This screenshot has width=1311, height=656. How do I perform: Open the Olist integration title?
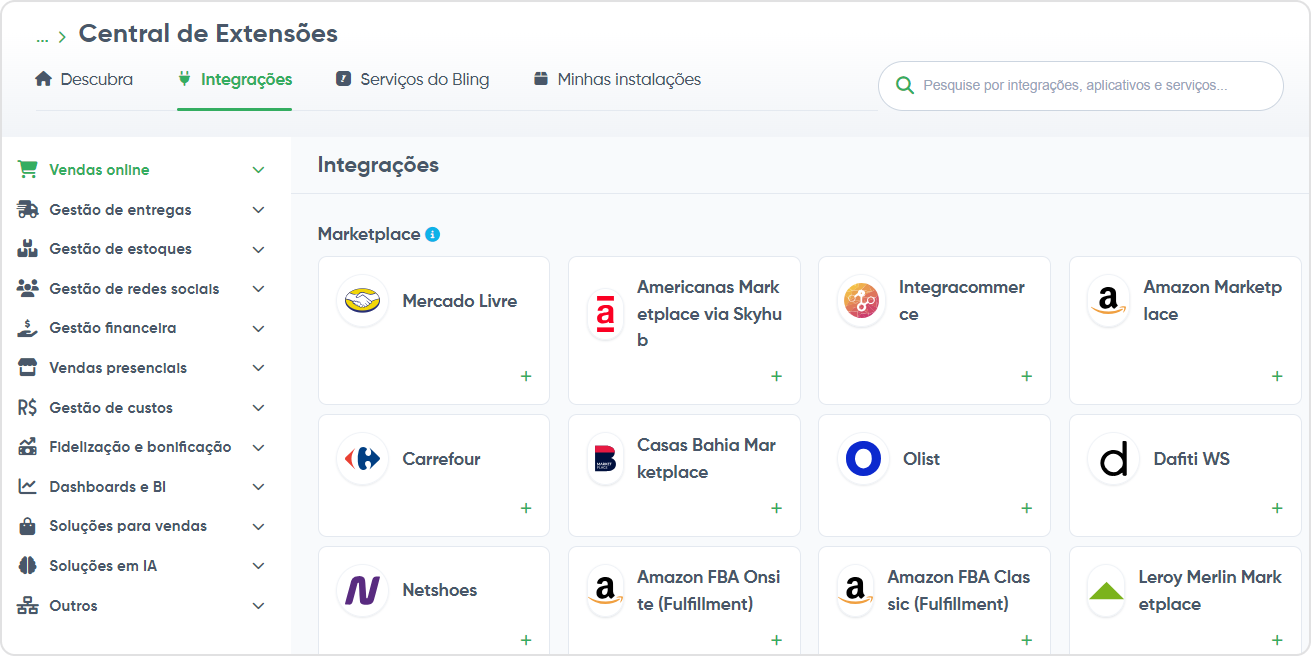(921, 459)
